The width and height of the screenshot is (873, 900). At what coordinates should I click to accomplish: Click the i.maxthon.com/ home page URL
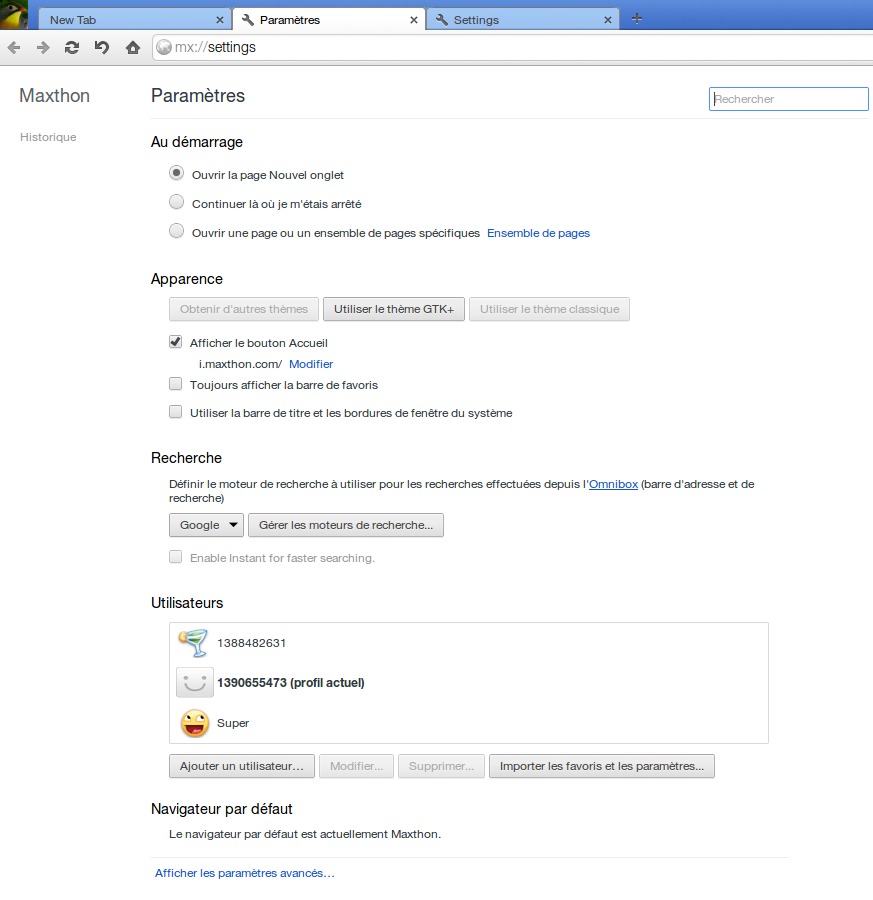pyautogui.click(x=240, y=364)
